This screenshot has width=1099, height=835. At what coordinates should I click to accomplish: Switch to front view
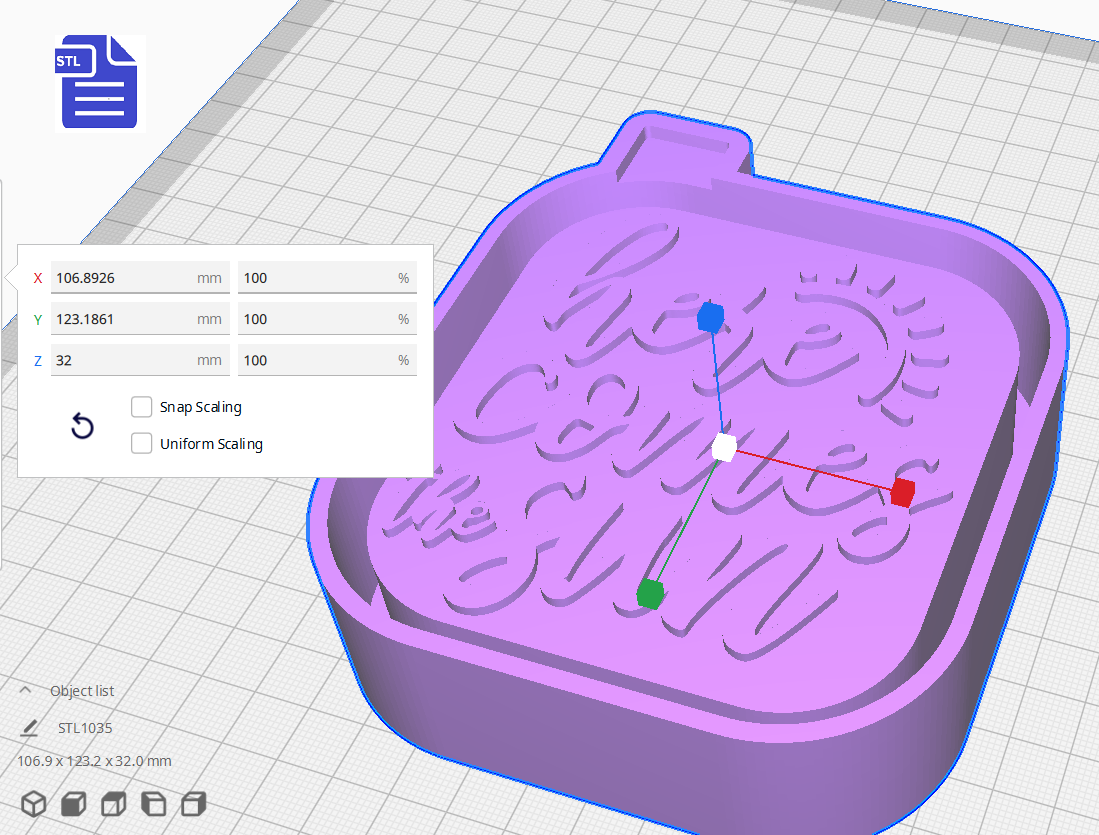point(73,802)
